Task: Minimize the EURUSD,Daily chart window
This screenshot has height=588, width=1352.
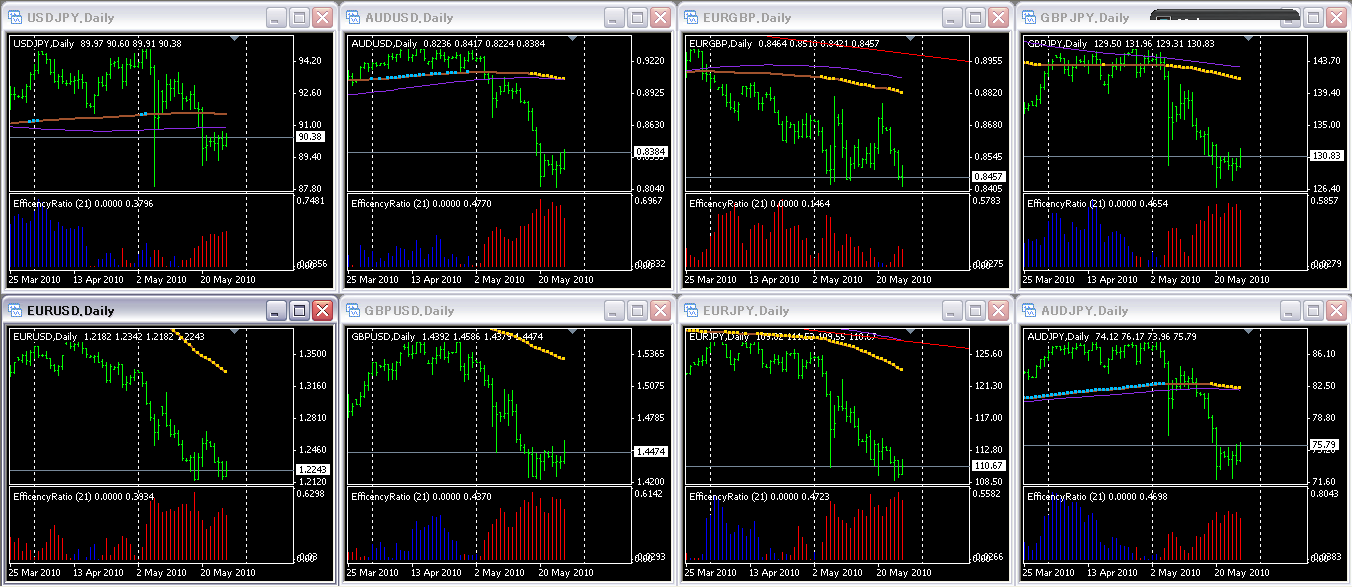Action: coord(277,311)
